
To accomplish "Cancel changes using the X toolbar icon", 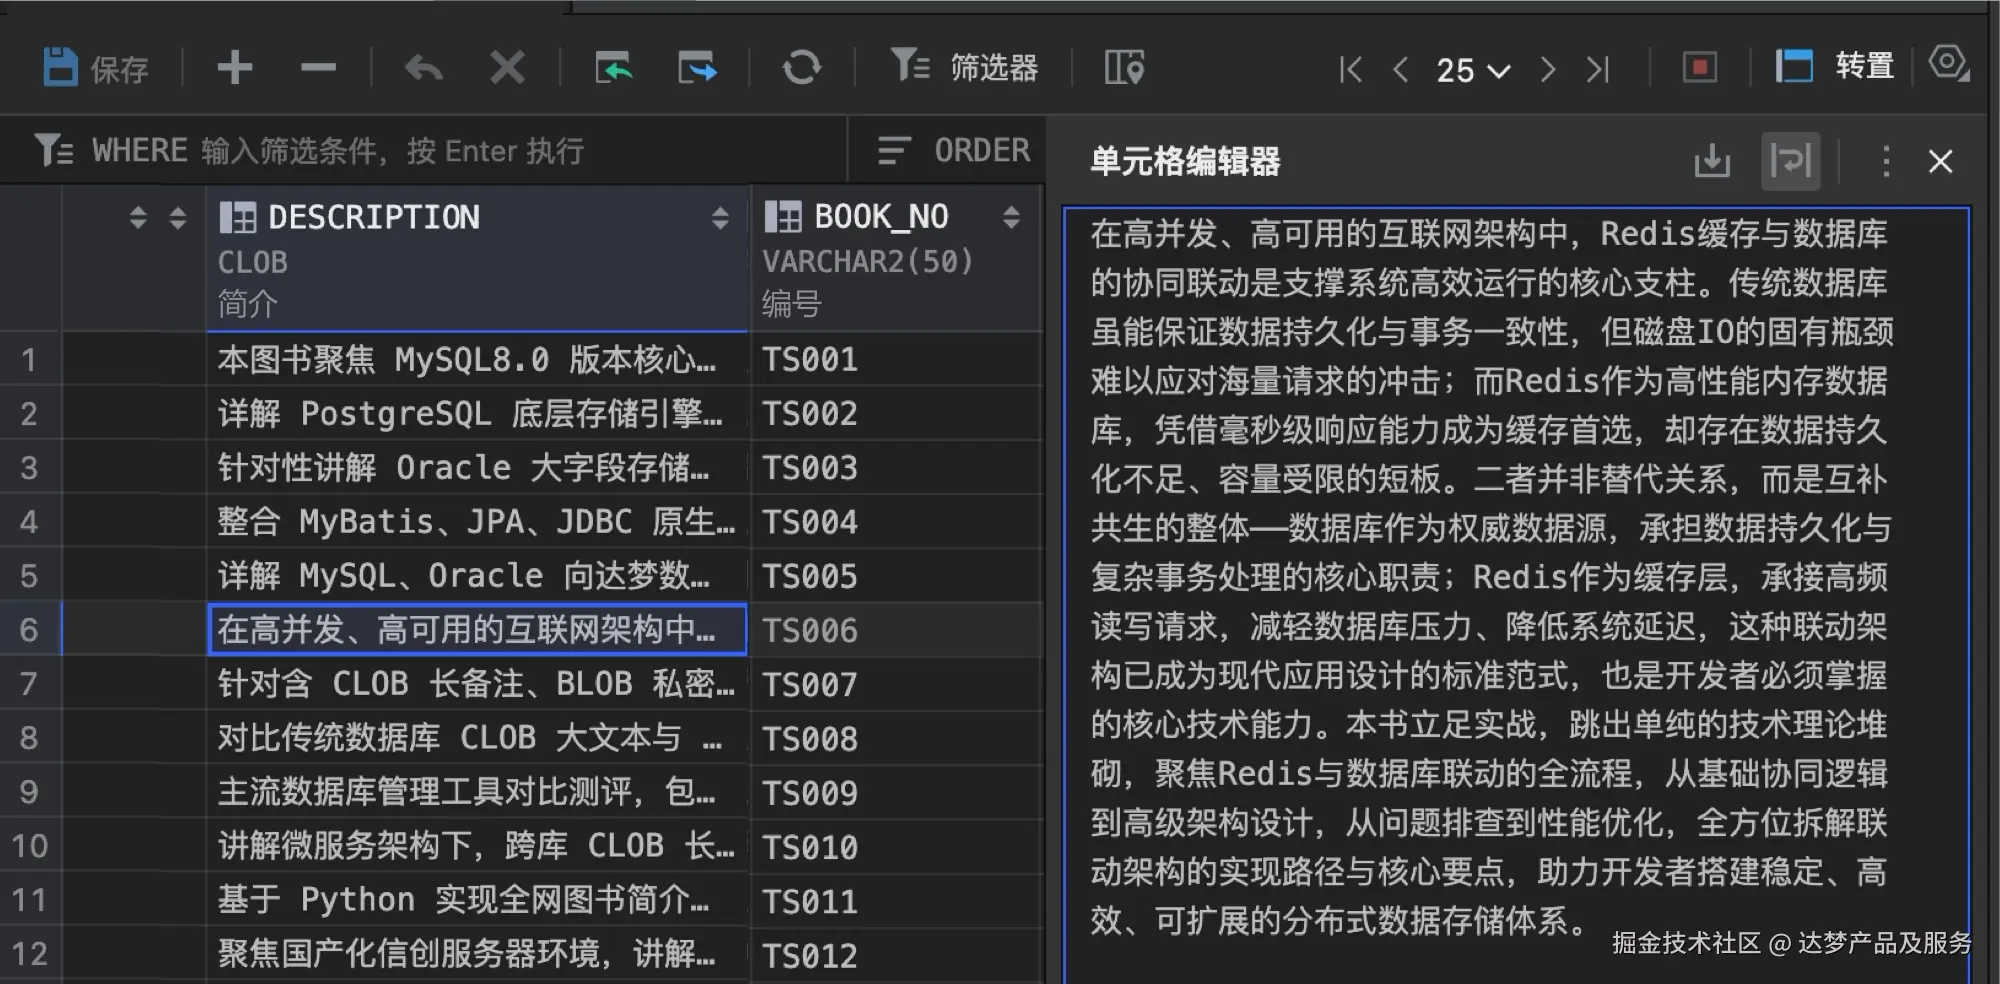I will point(506,68).
